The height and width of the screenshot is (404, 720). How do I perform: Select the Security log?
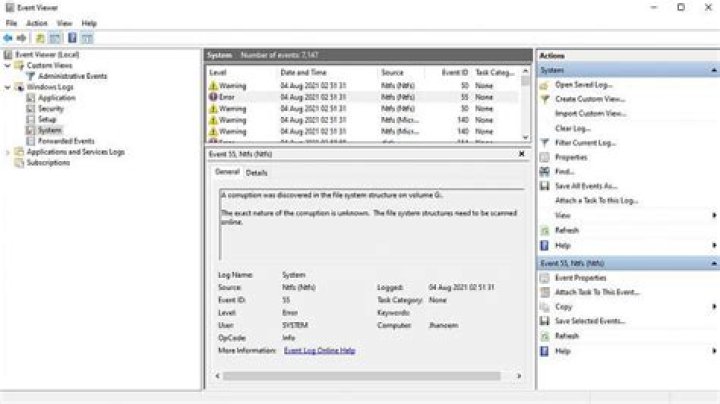(x=51, y=109)
